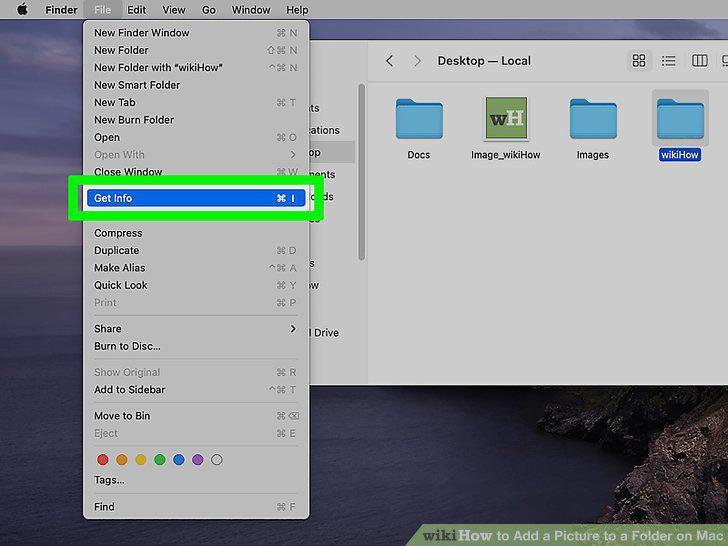Go back in Finder window

click(390, 61)
